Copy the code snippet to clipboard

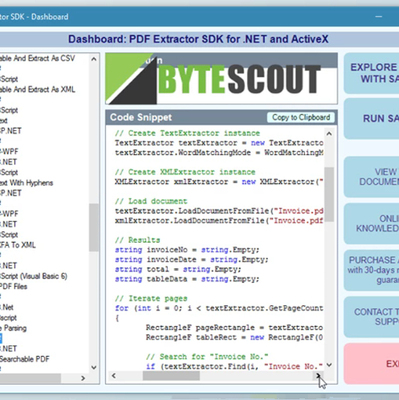[301, 117]
